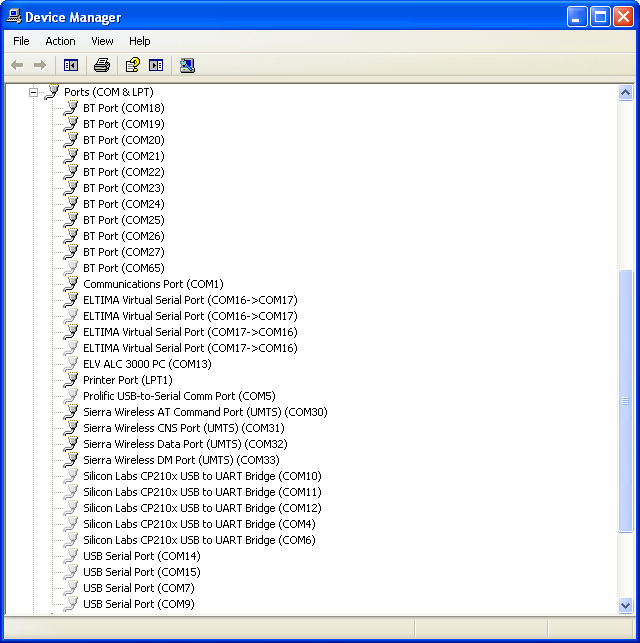Toggle the console tree pane toolbar icon
The width and height of the screenshot is (640, 643).
tap(71, 65)
